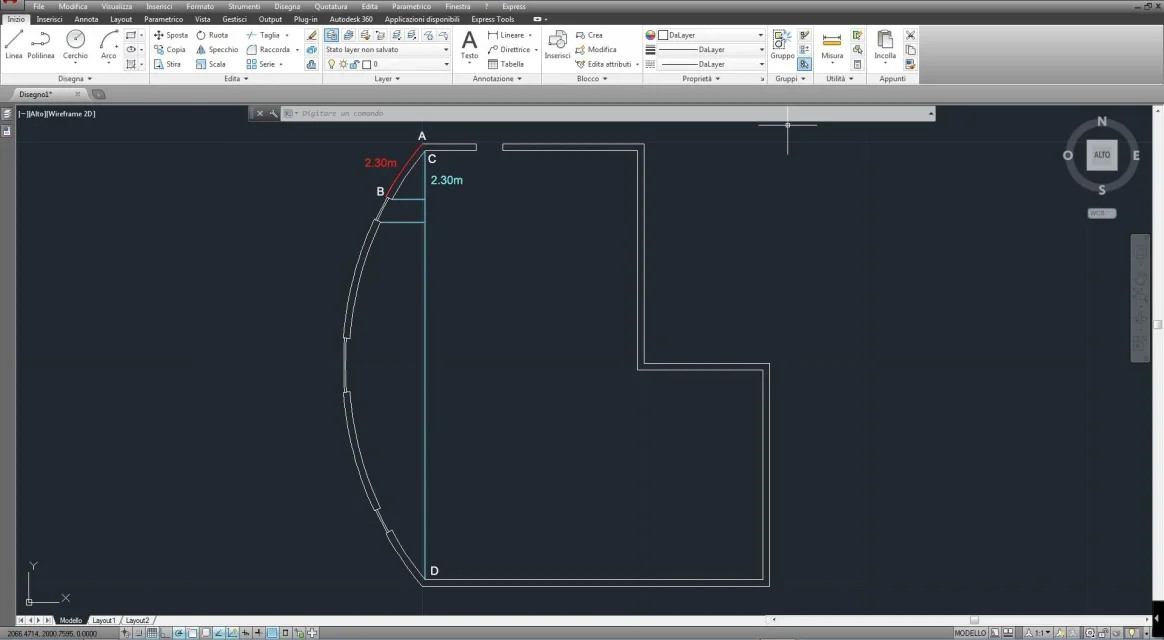This screenshot has width=1164, height=640.
Task: Switch to the Express Tools ribbon tab
Action: [492, 19]
